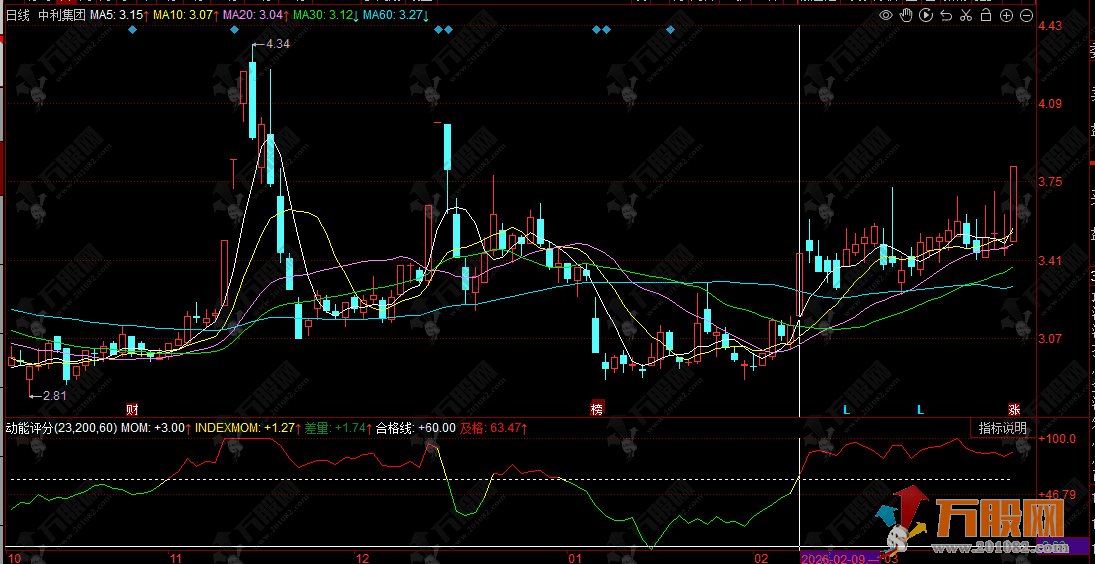Click the 中利集团 stock name

60,16
